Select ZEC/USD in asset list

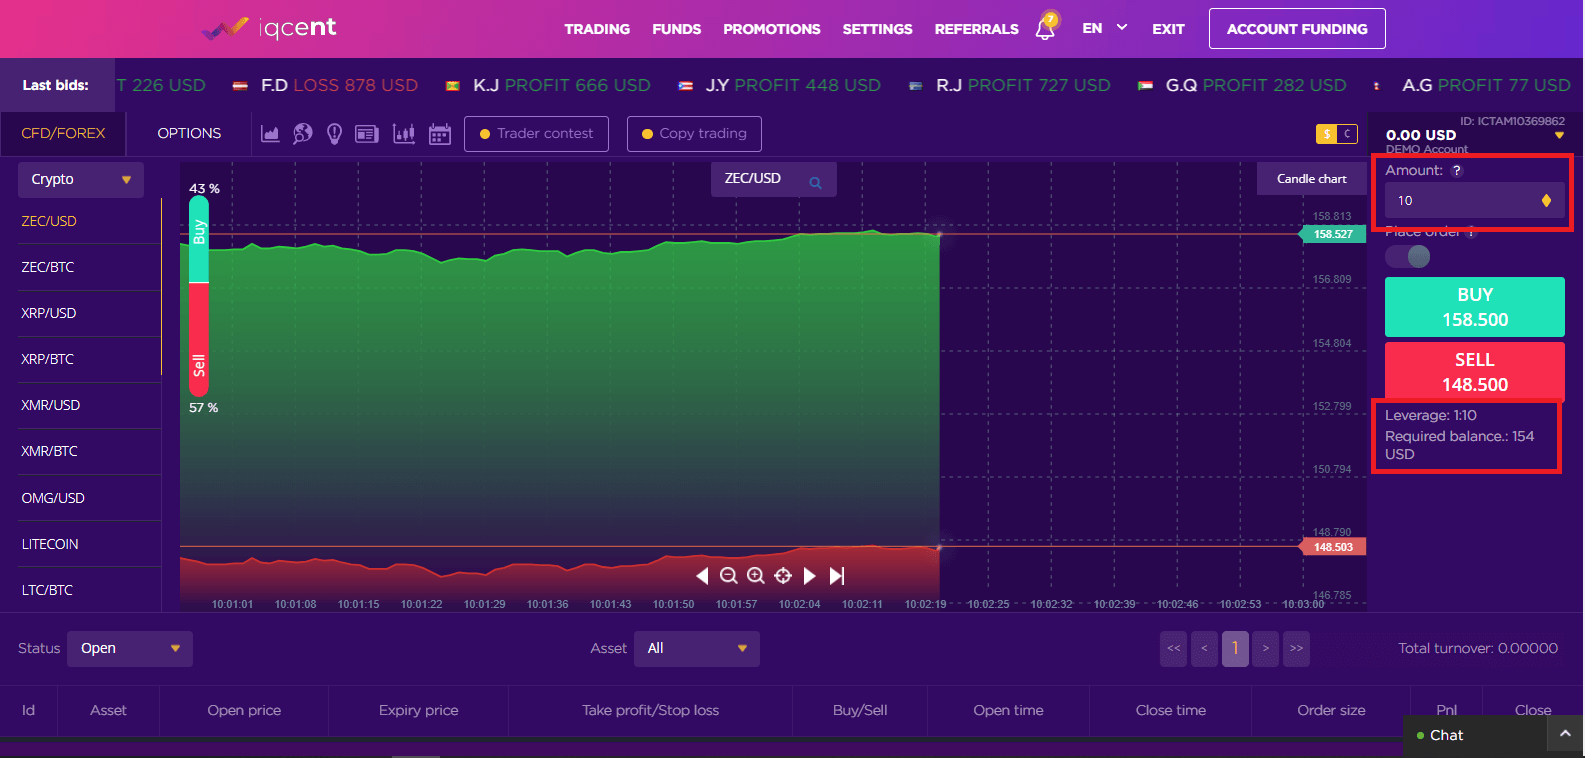point(89,221)
